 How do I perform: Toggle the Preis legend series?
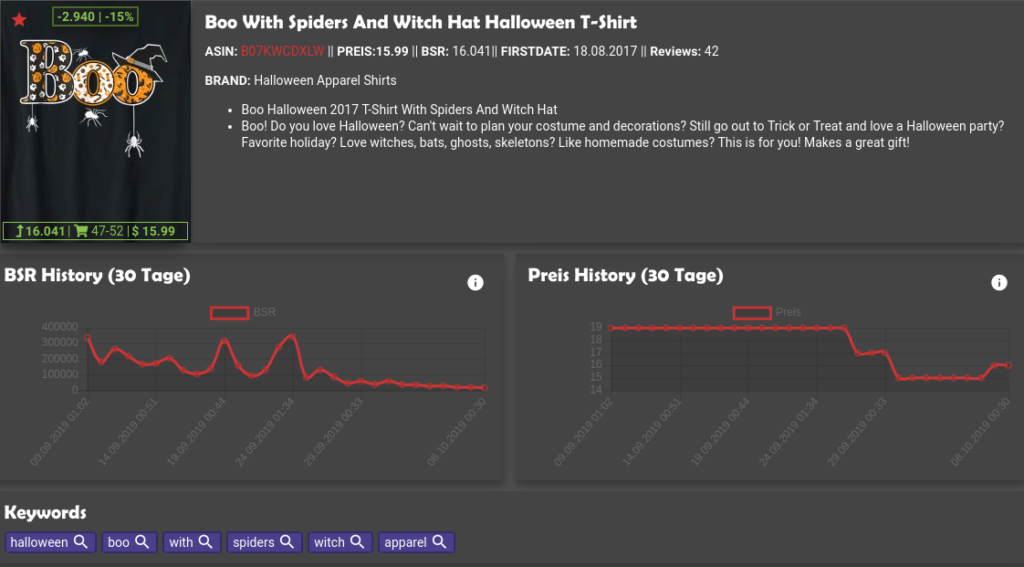[767, 312]
